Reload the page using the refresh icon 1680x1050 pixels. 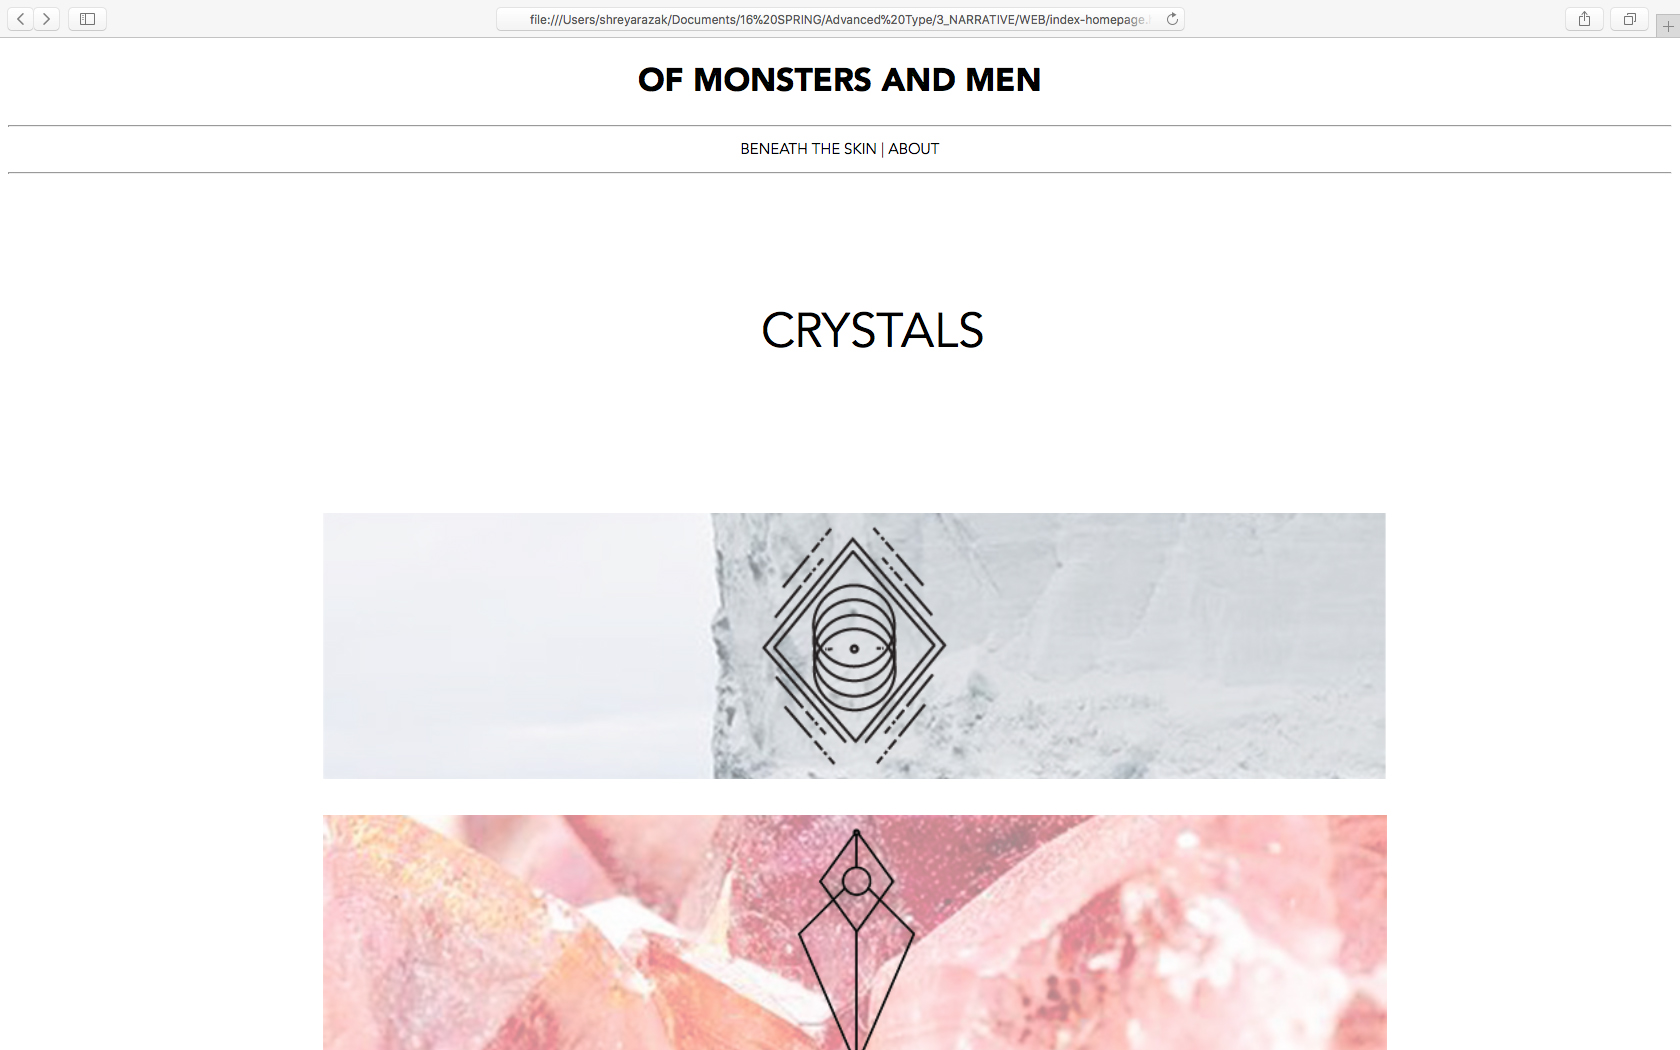1172,19
